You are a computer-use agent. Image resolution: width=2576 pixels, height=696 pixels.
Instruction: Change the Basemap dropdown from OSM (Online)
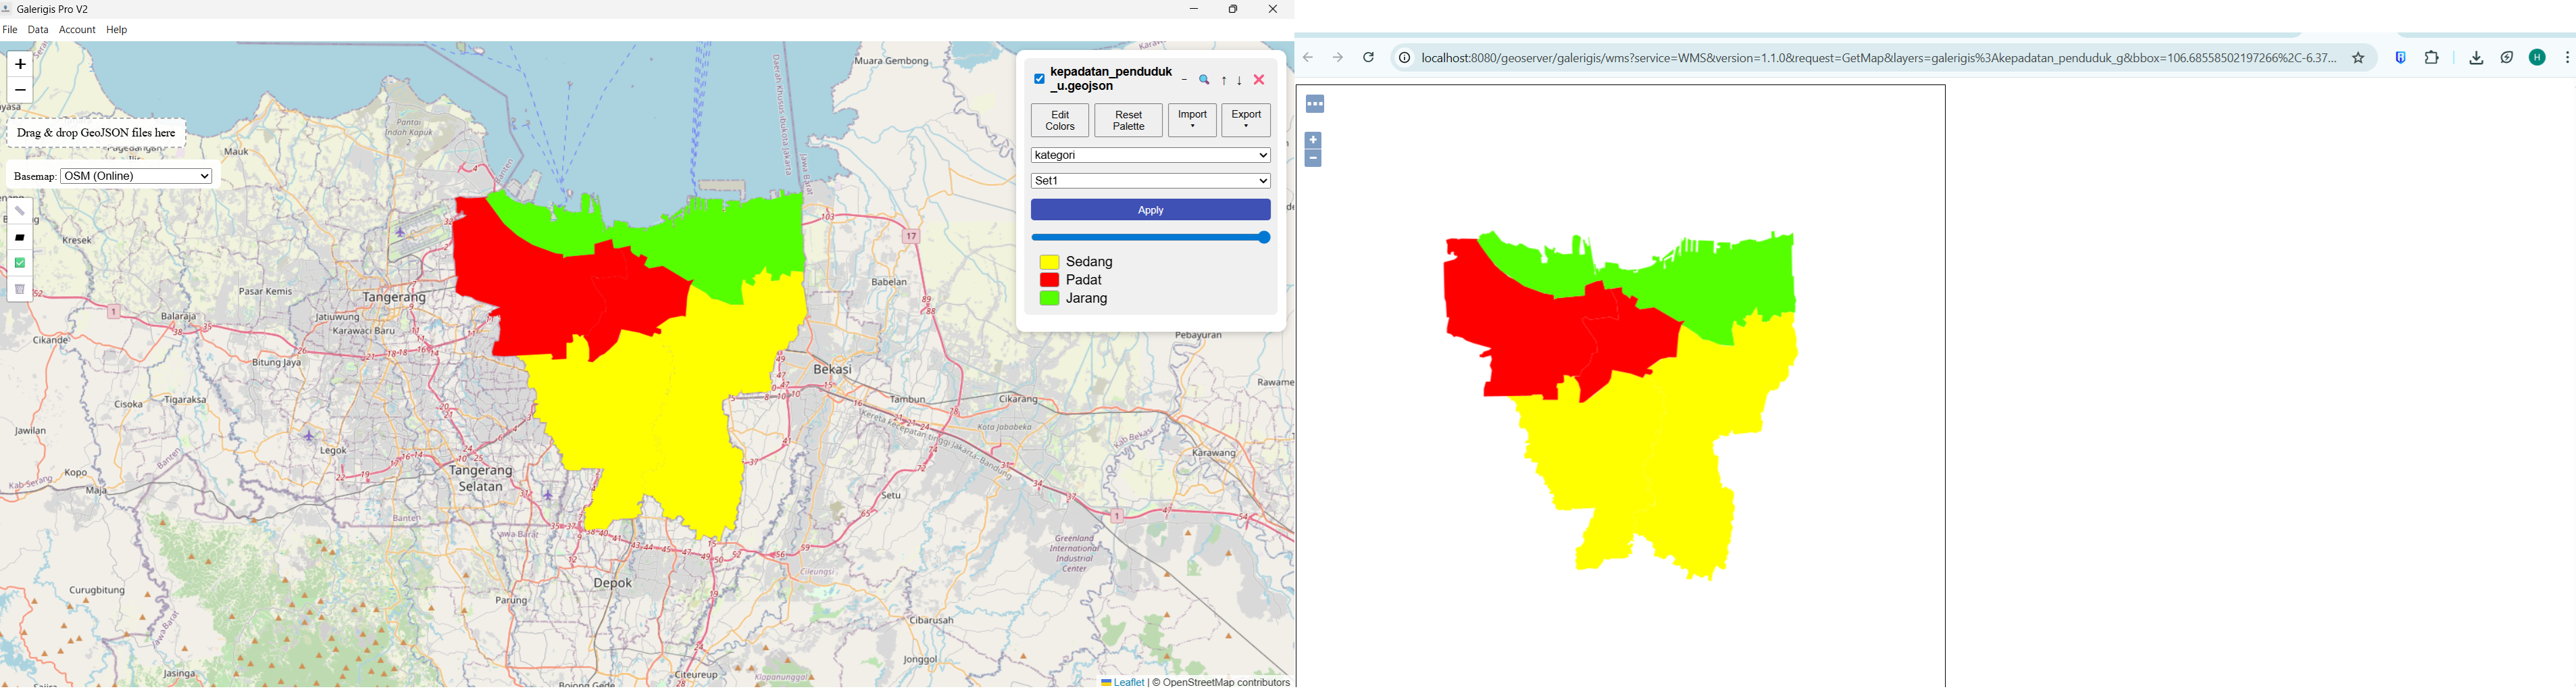pyautogui.click(x=135, y=175)
